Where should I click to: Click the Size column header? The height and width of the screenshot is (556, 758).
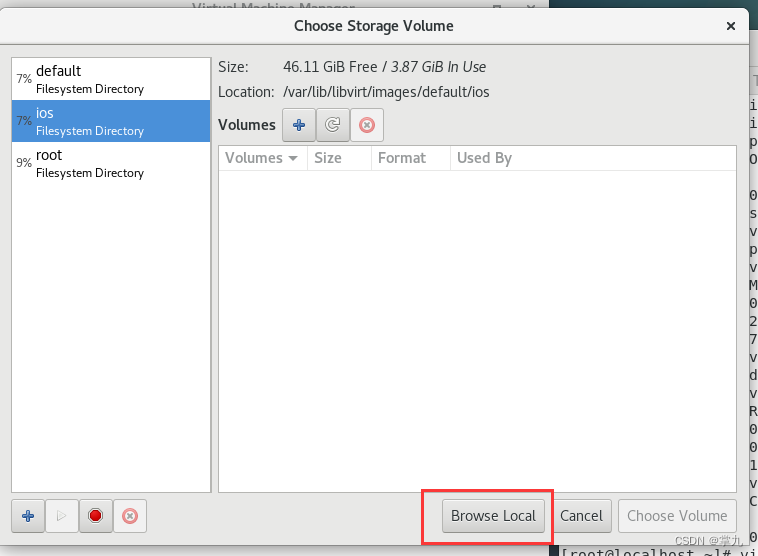click(x=339, y=158)
